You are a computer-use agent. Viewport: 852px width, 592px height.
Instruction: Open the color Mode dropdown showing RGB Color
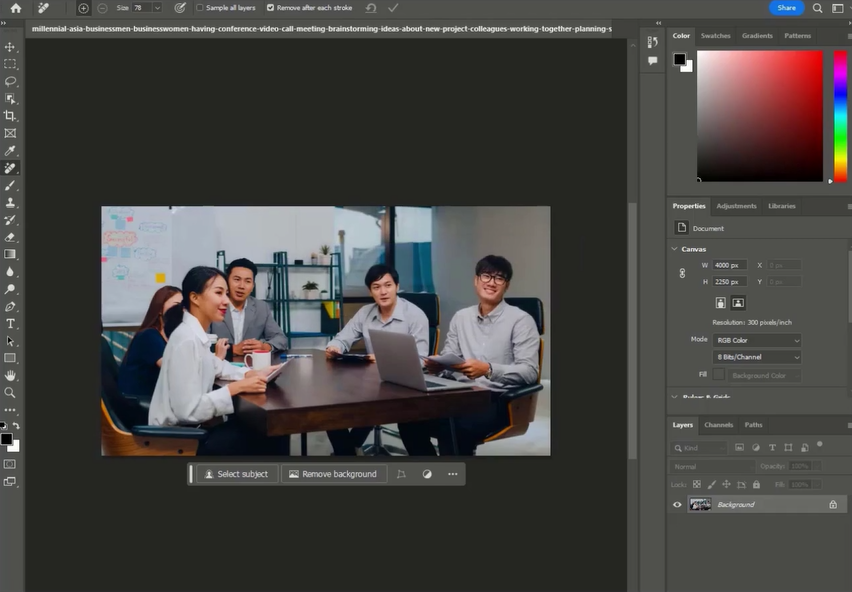[x=756, y=340]
